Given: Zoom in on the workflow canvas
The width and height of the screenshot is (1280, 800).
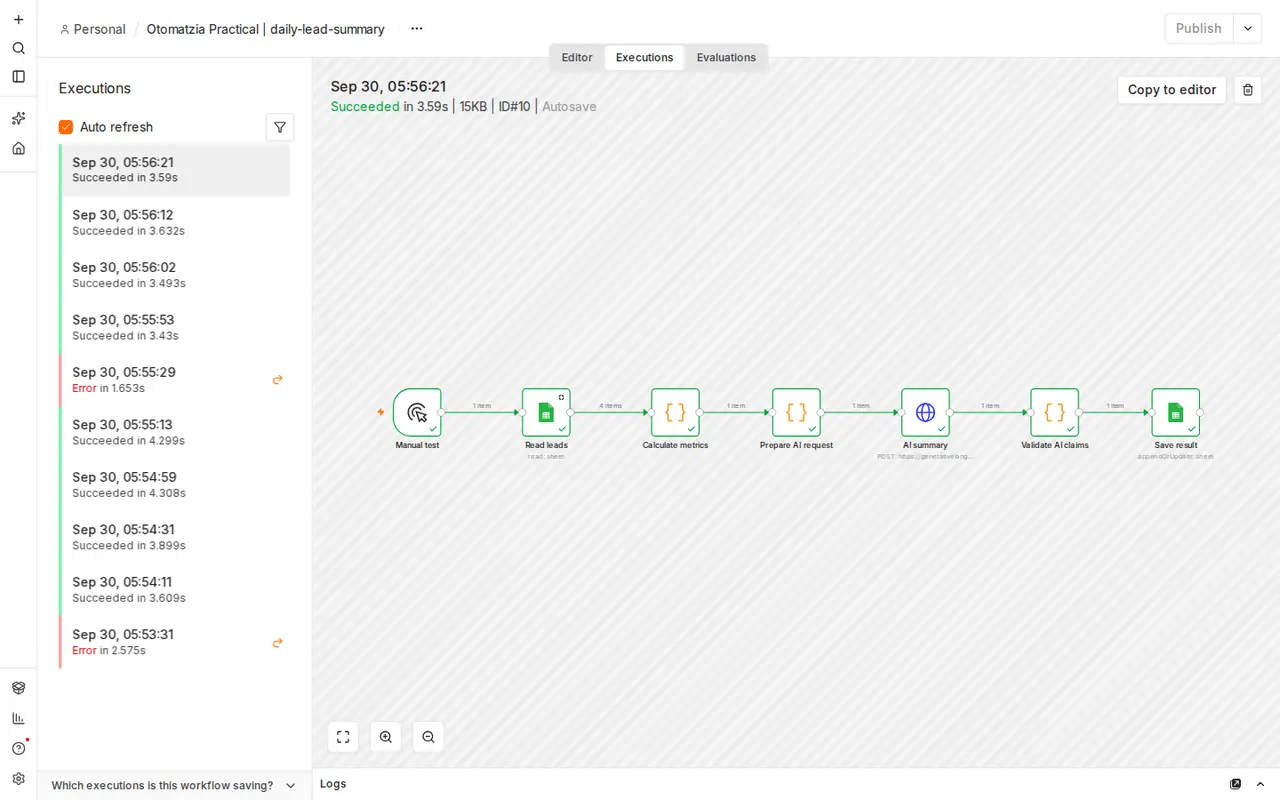Looking at the screenshot, I should 386,737.
